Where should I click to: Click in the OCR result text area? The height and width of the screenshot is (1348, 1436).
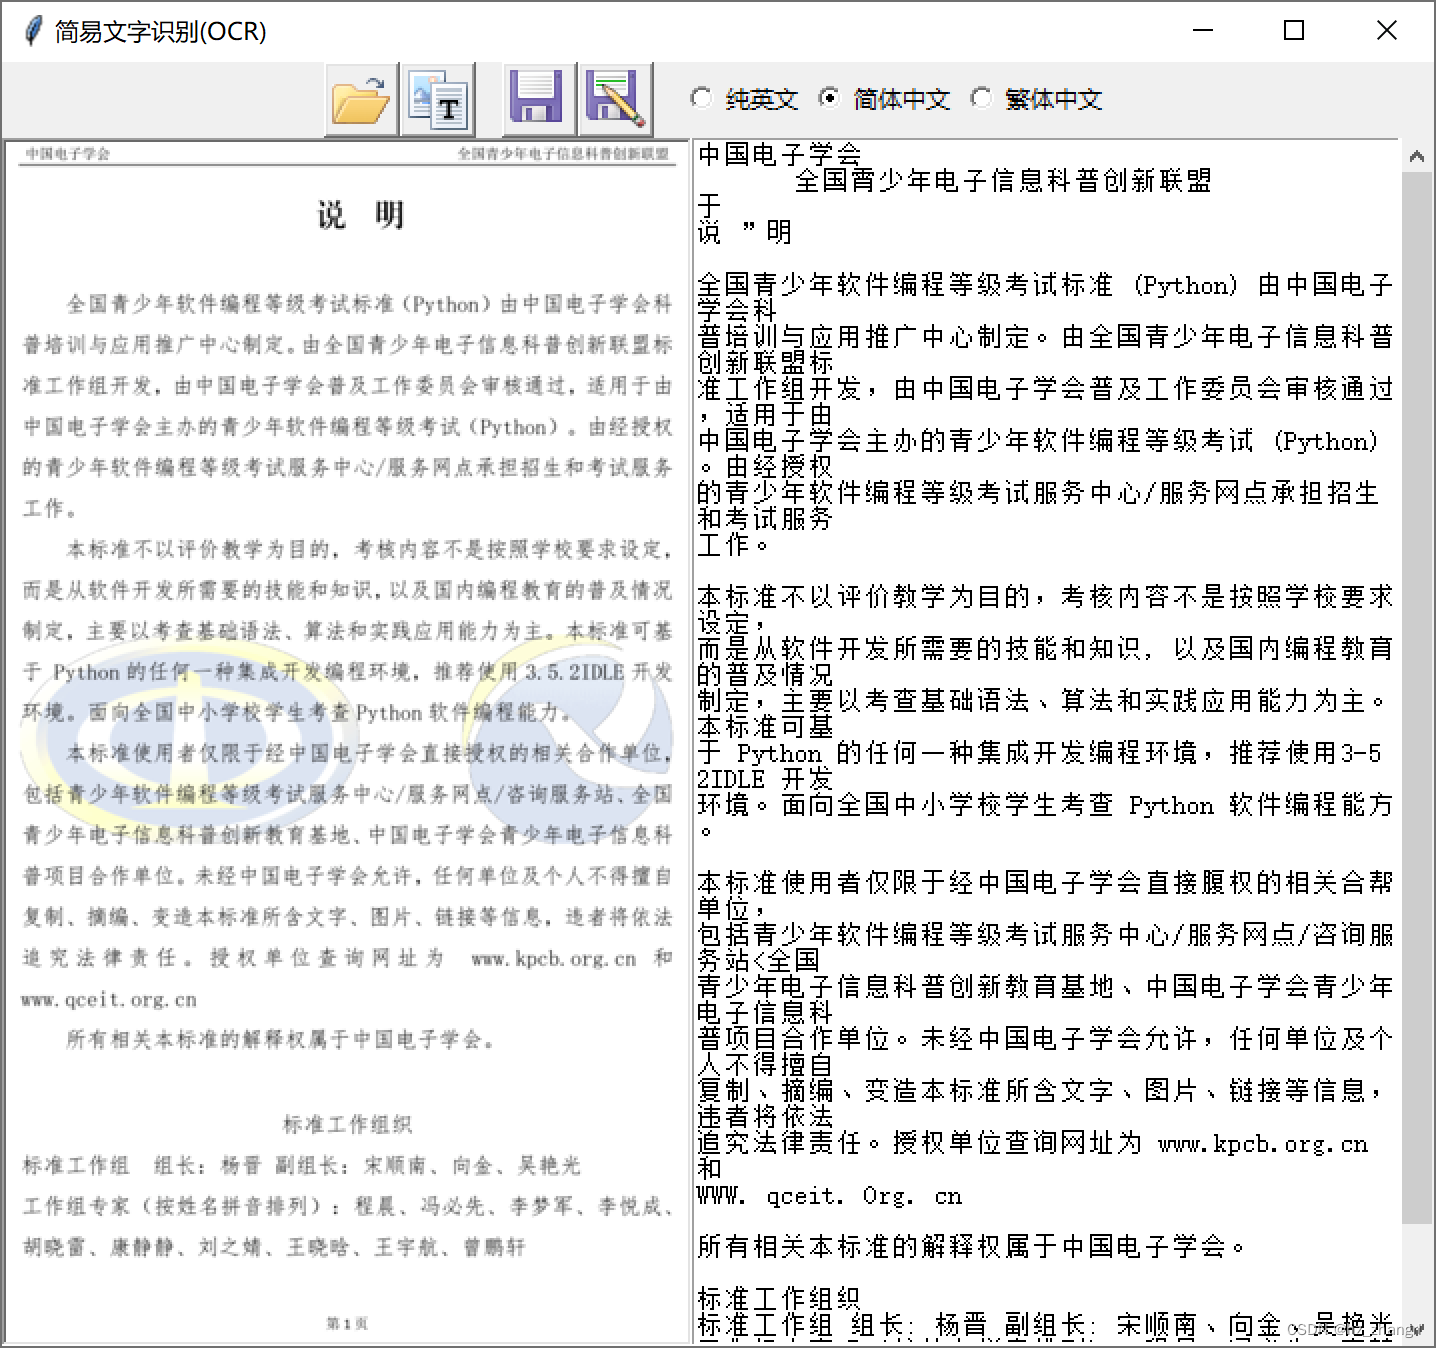click(1047, 741)
